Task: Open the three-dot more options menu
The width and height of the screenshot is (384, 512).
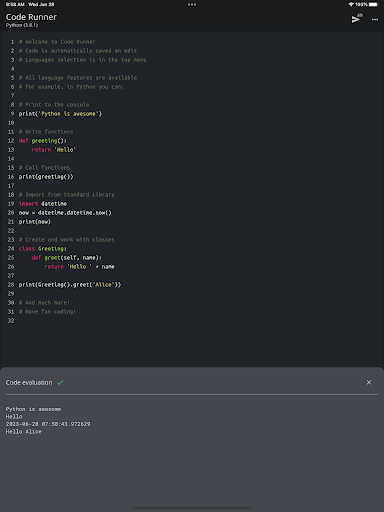Action: coord(375,19)
